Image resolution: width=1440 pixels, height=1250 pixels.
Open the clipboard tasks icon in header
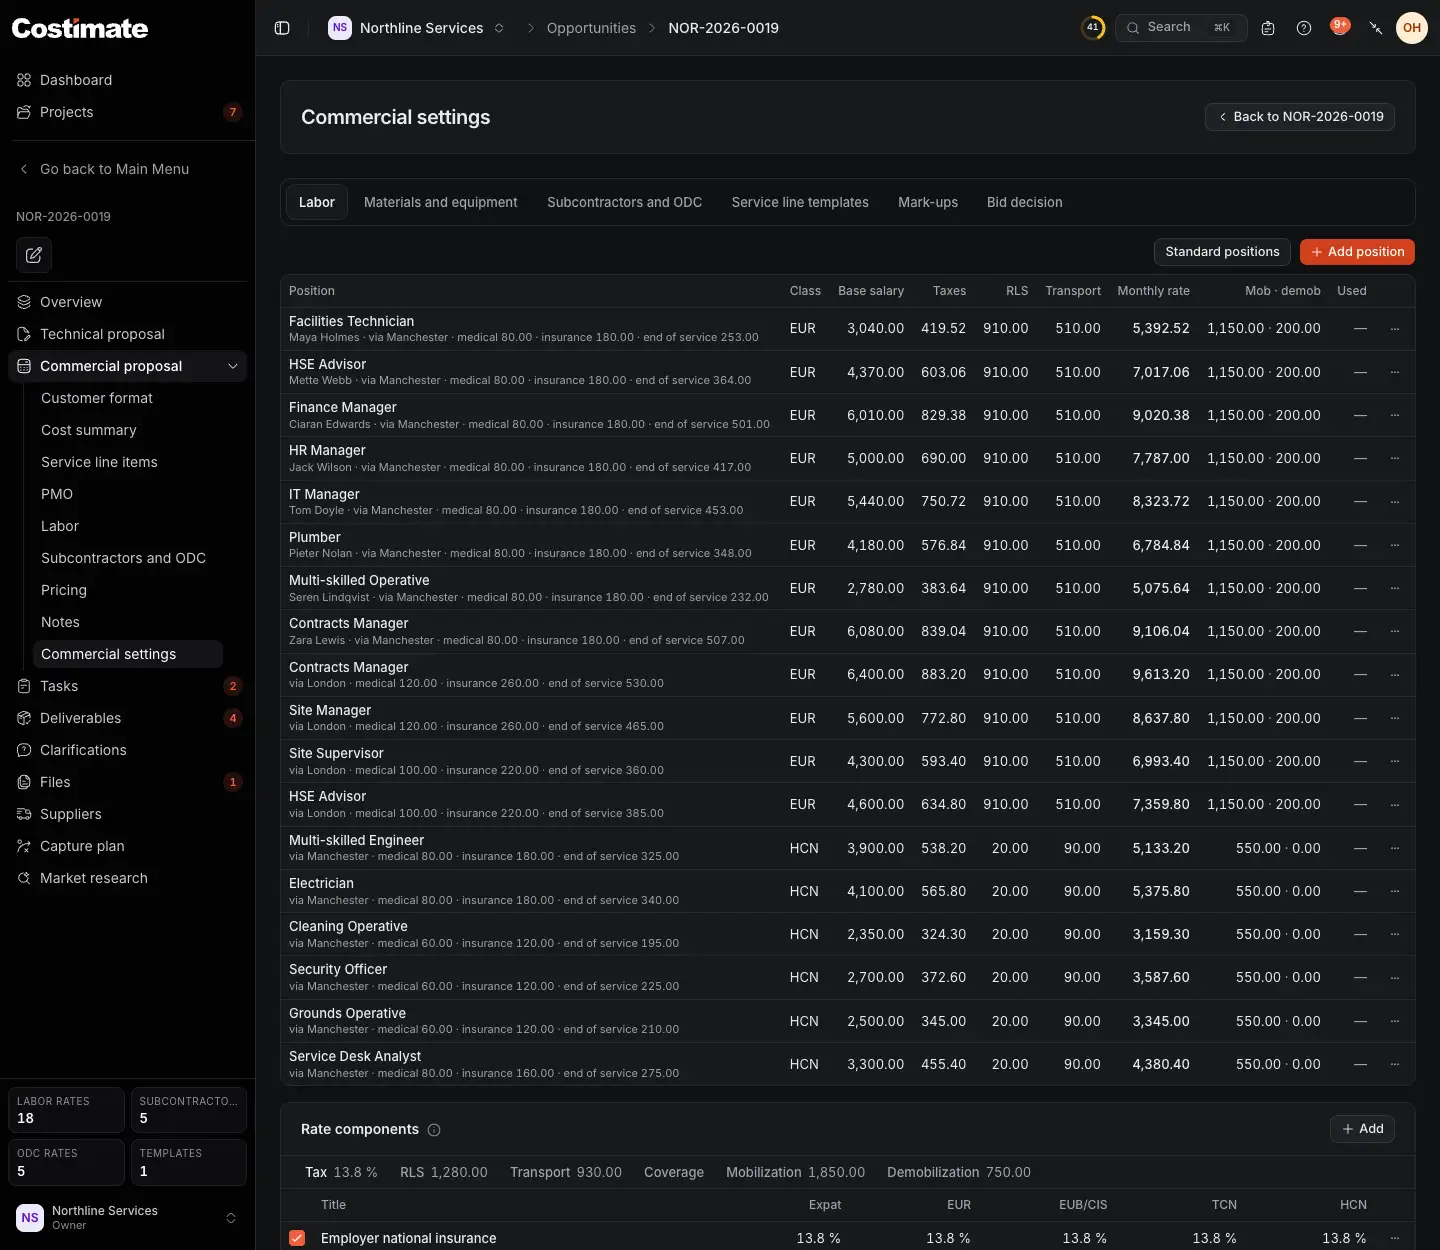click(x=1268, y=28)
